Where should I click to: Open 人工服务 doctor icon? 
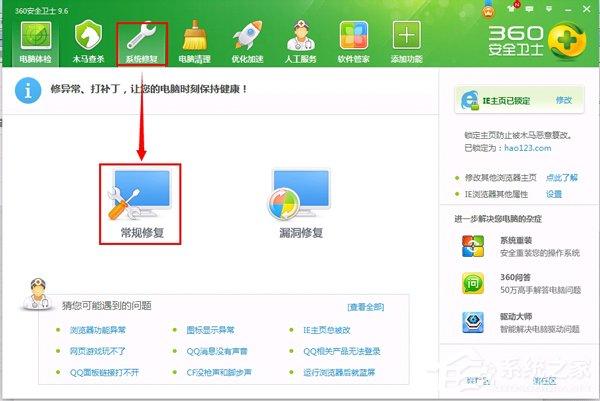pyautogui.click(x=300, y=35)
